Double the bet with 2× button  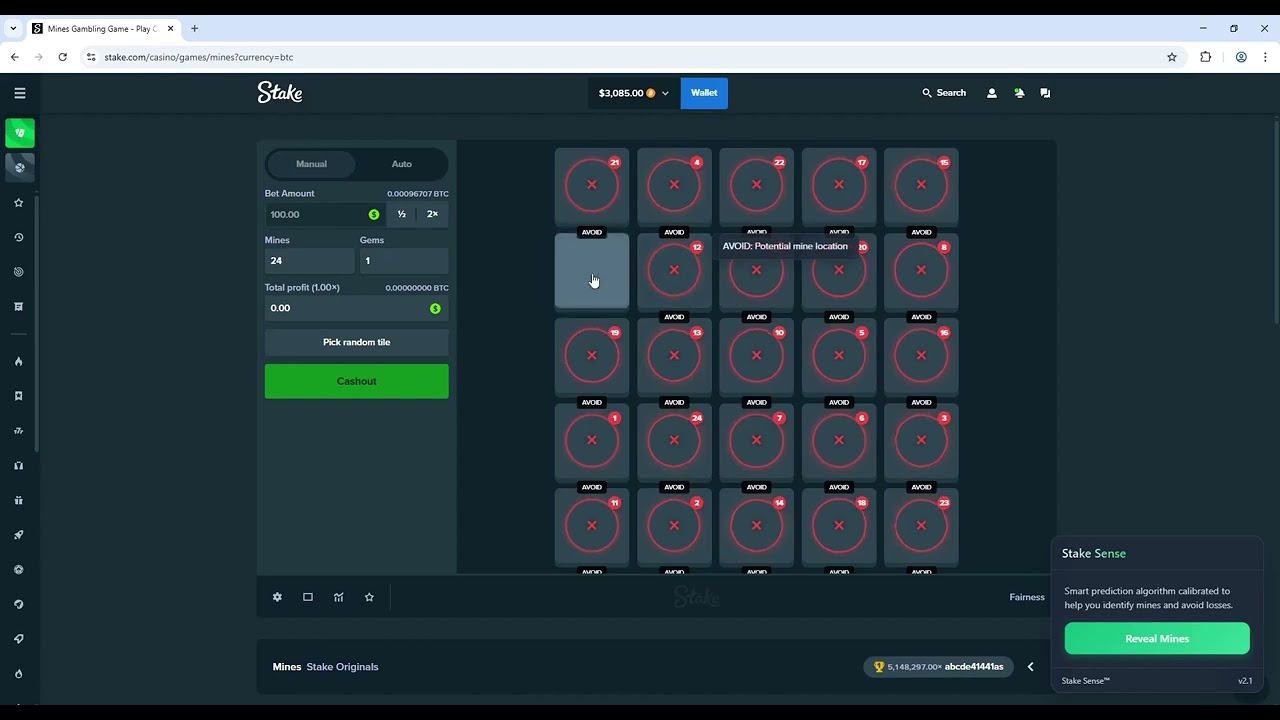click(x=432, y=214)
